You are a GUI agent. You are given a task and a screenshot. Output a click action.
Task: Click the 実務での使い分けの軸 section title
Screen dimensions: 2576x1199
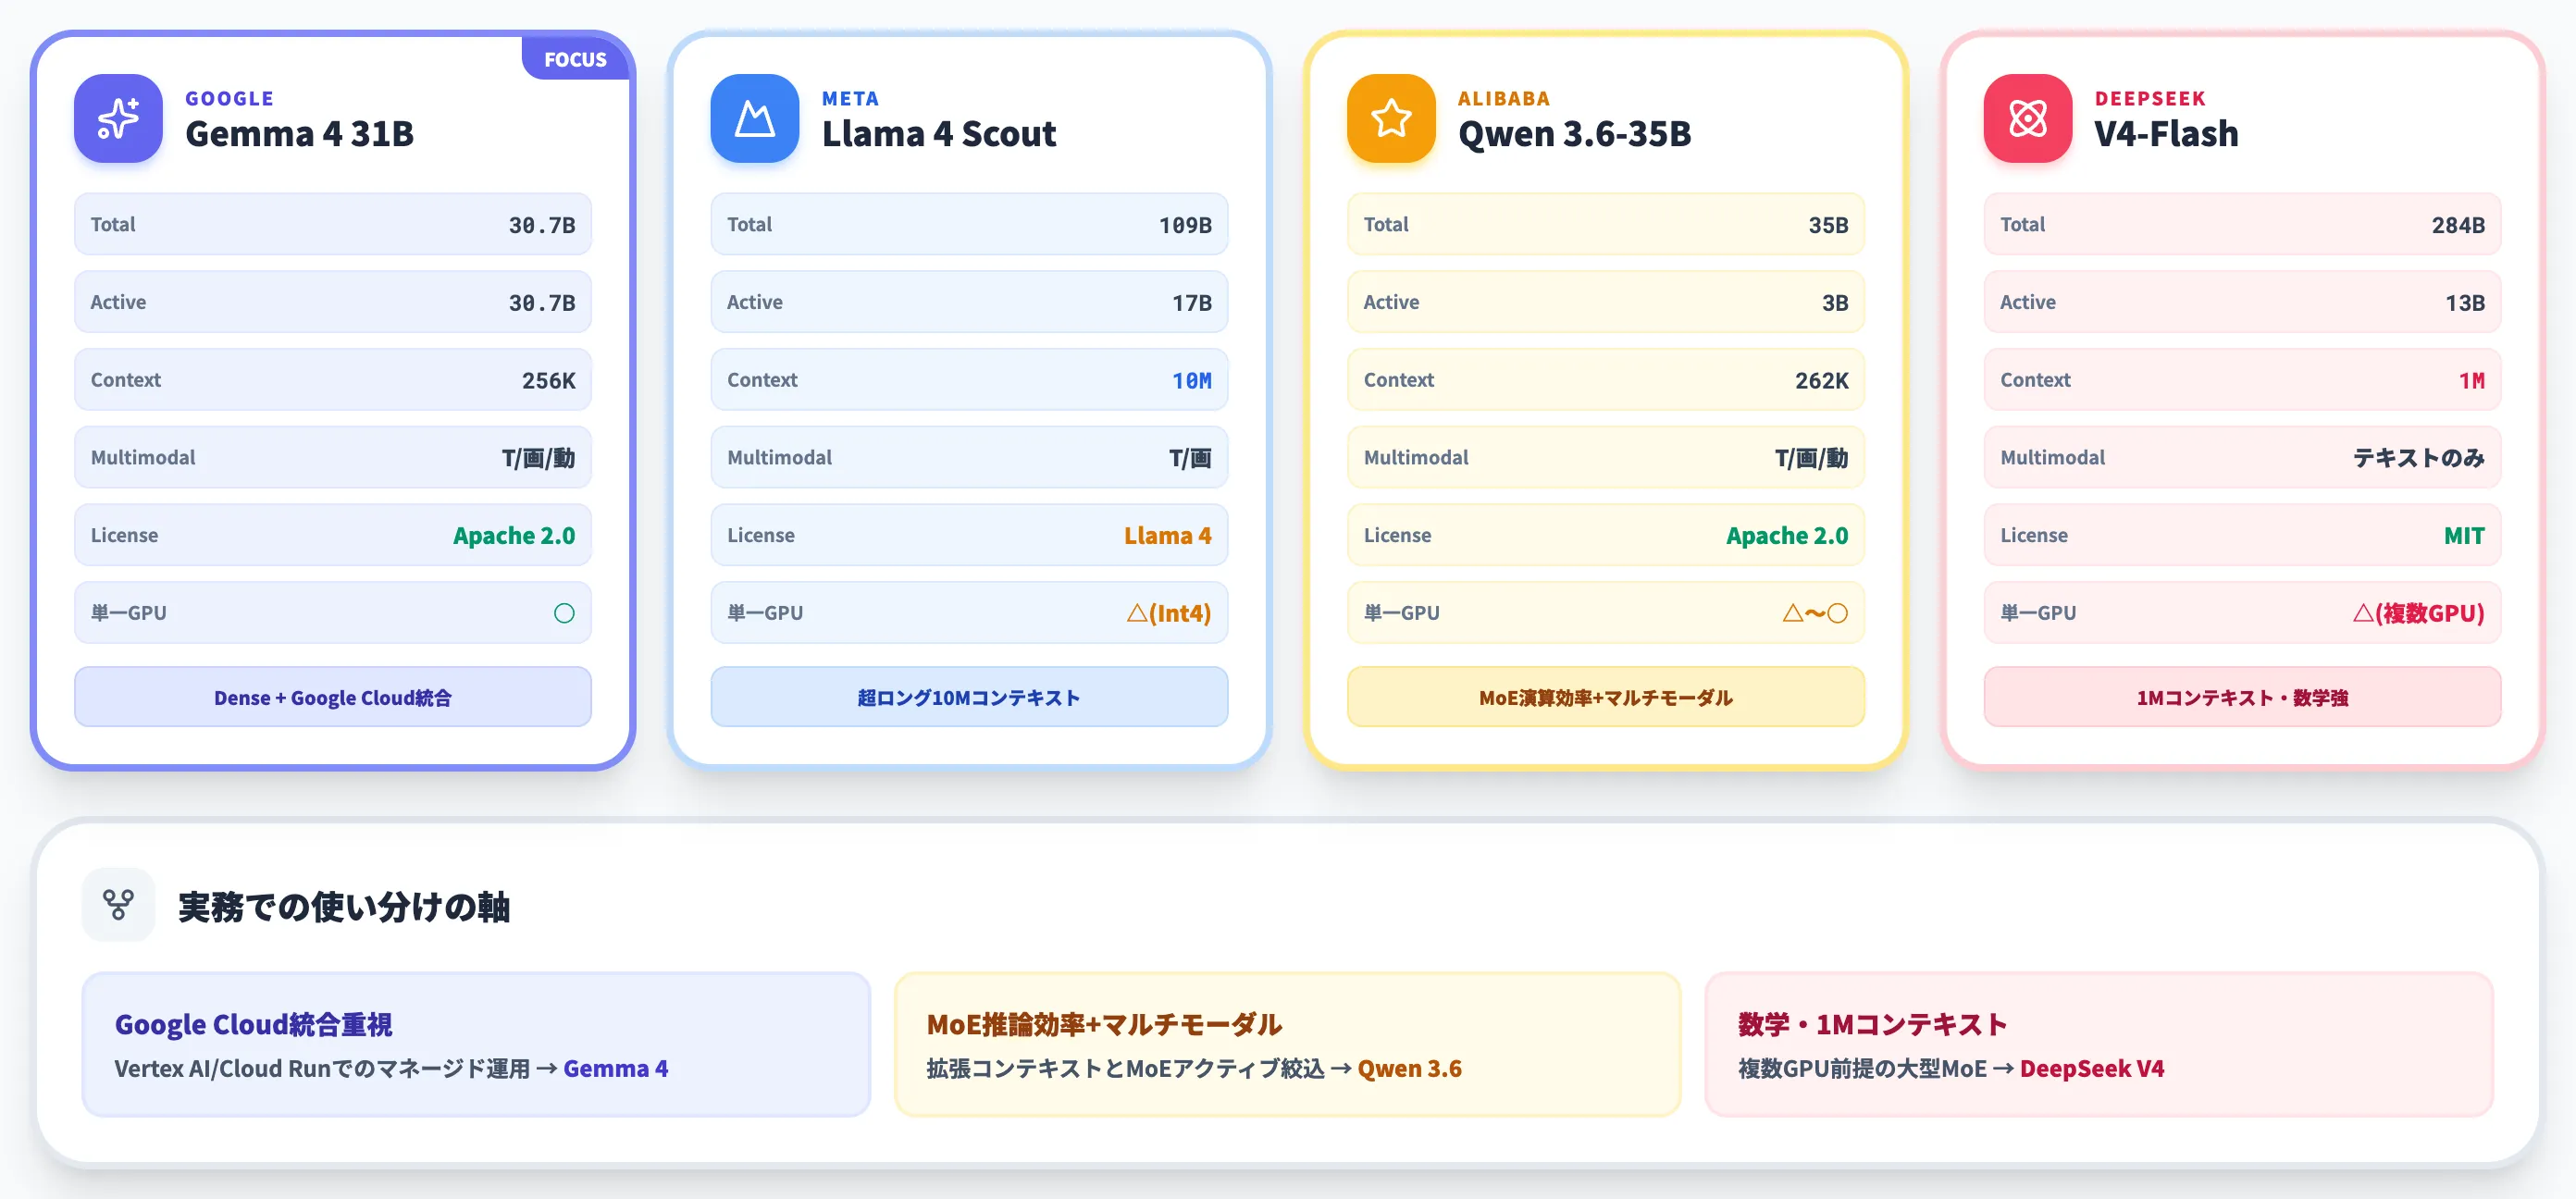344,906
